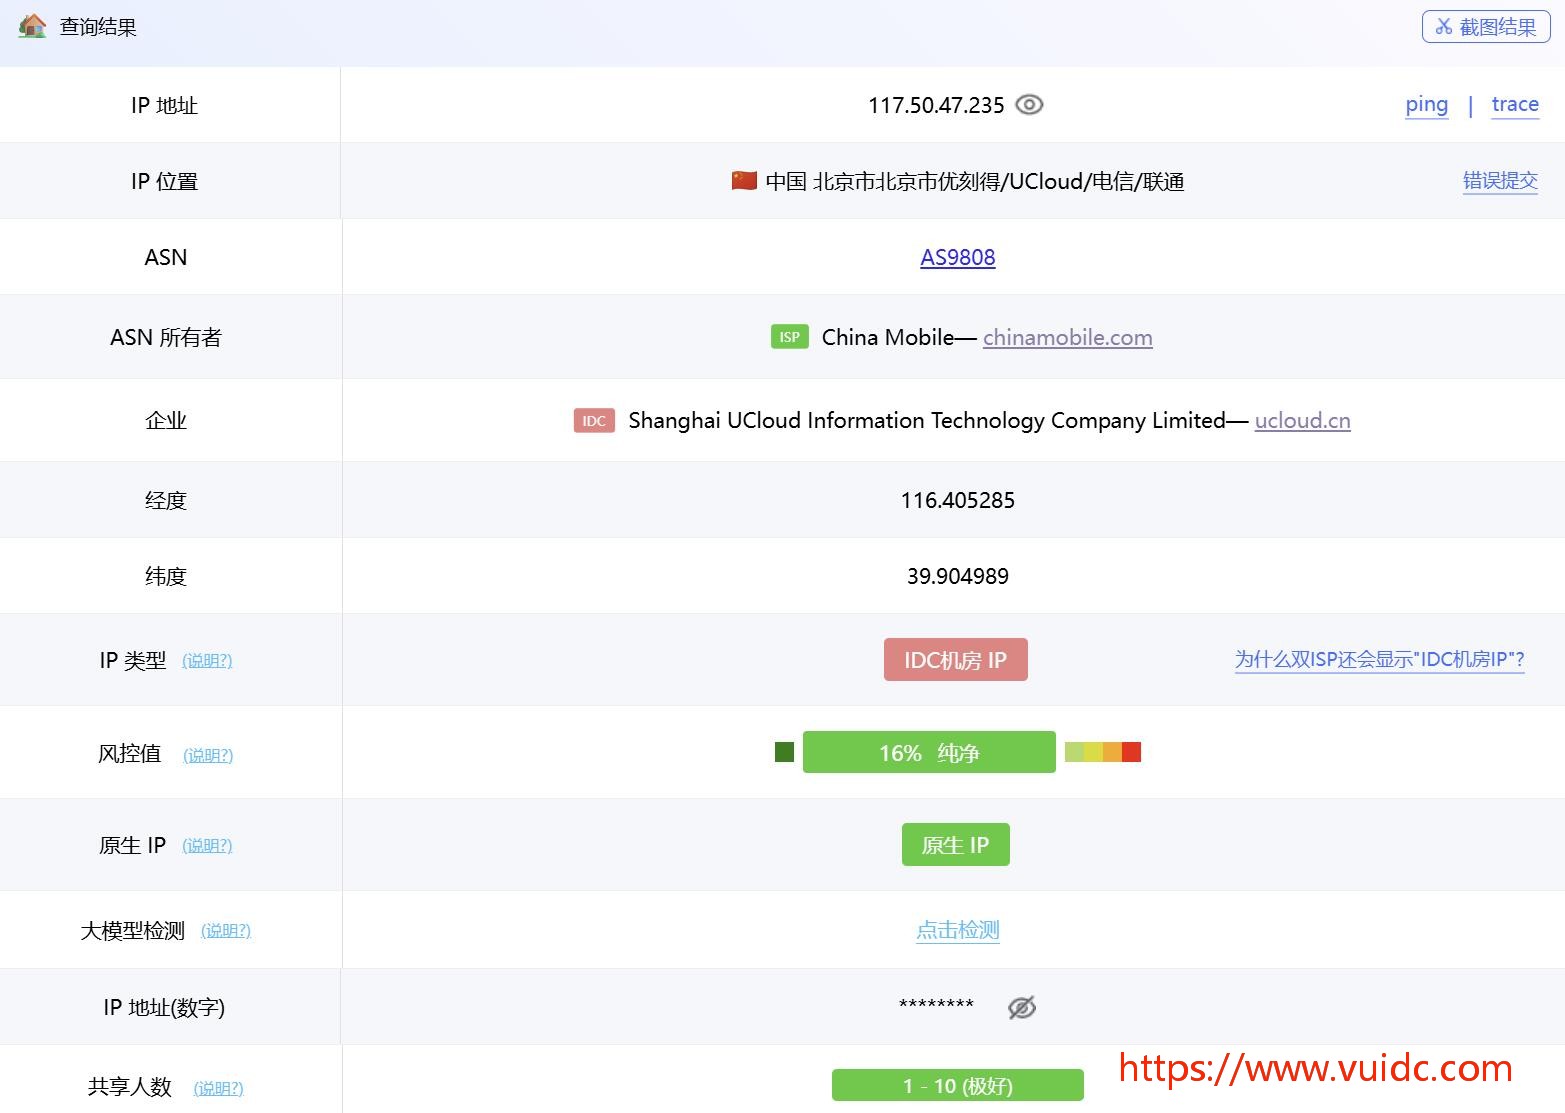This screenshot has height=1113, width=1565.
Task: Click the 大模型检测 row label
Action: click(x=132, y=931)
